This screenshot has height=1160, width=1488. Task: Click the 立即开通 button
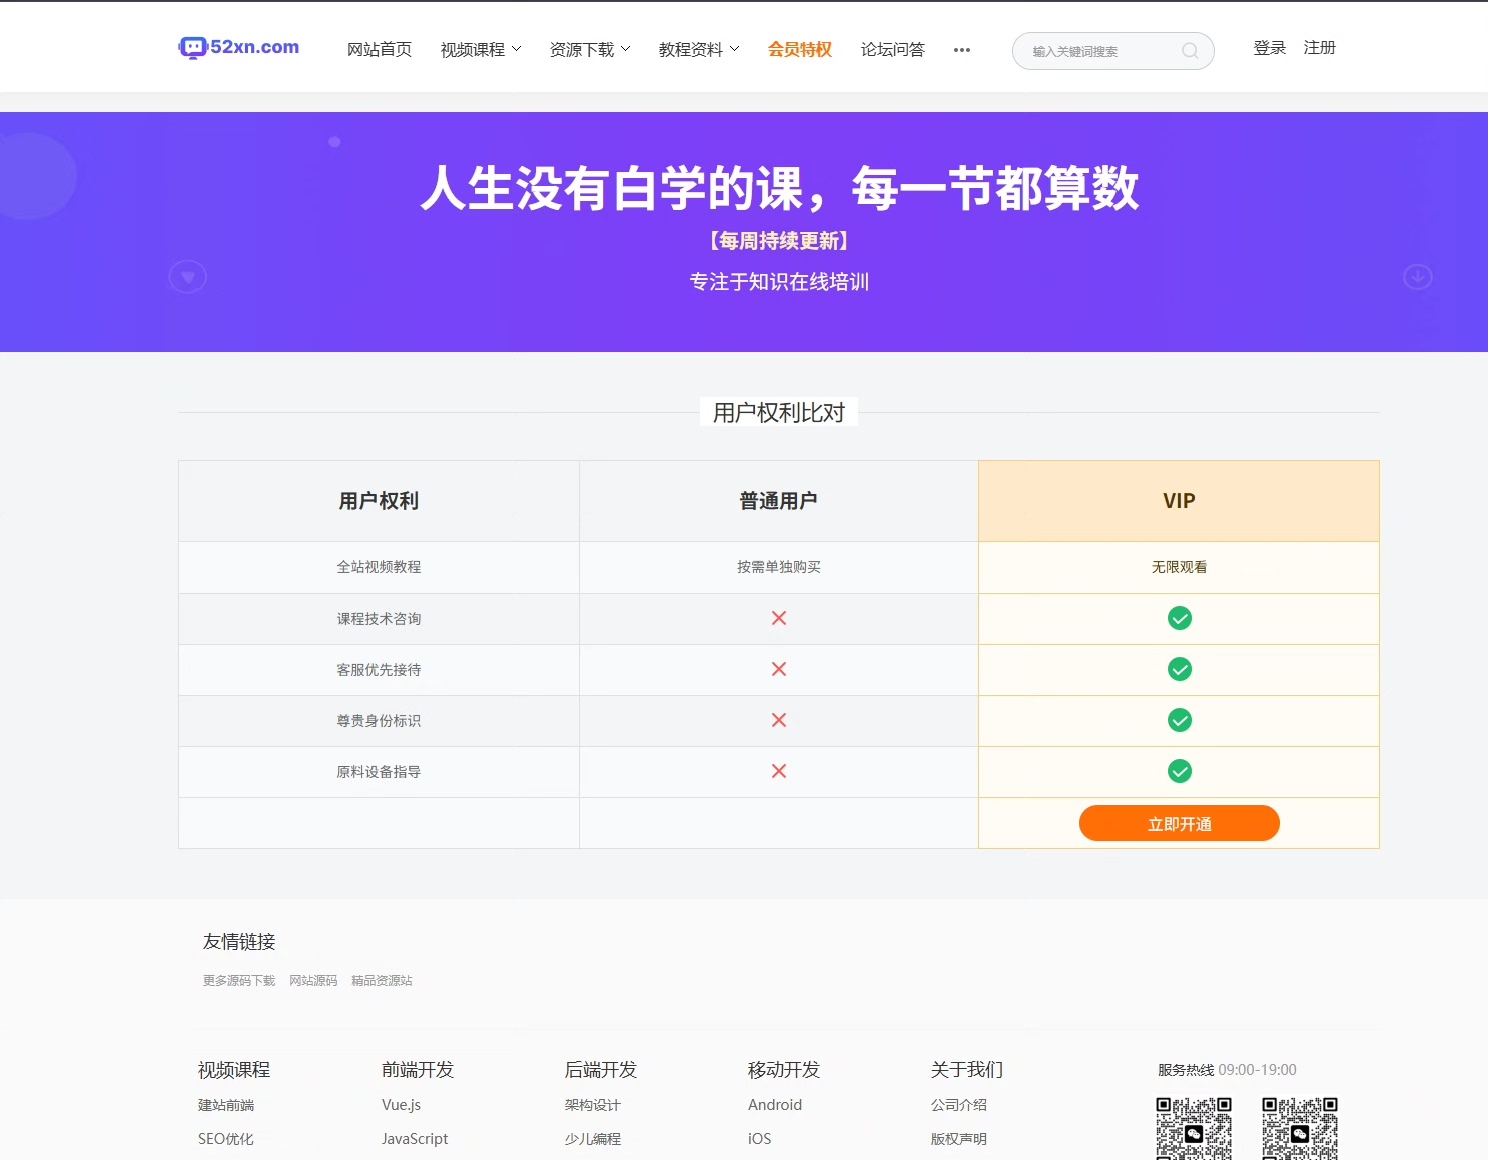[x=1179, y=823]
